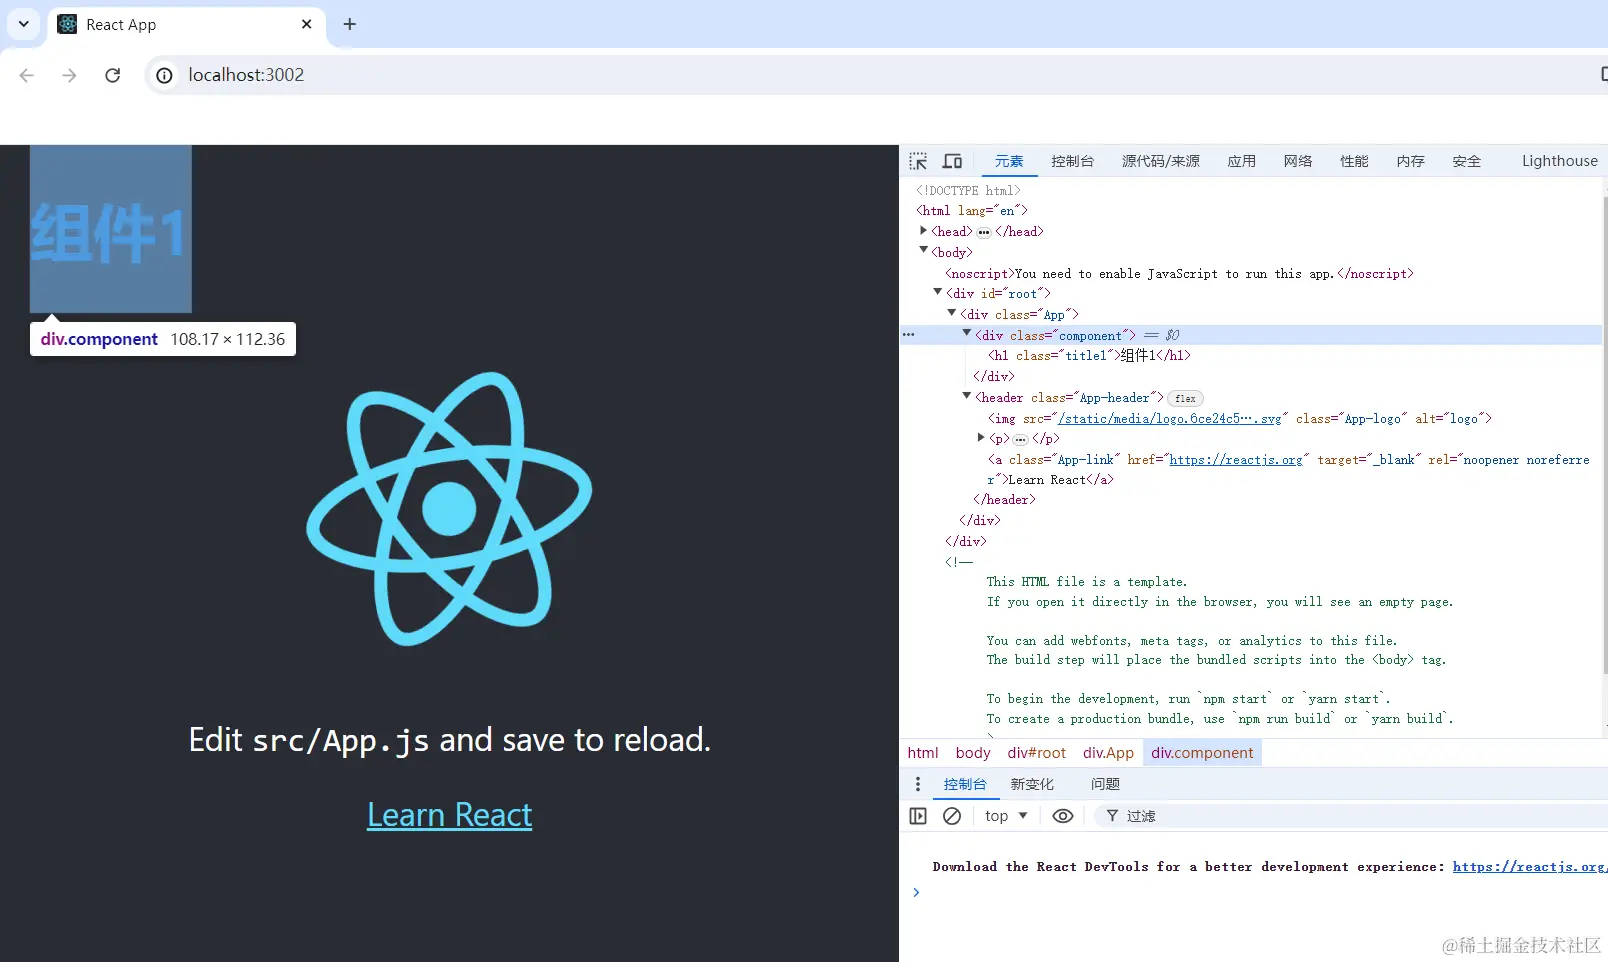Open the 源代码/来源 panel tab

(1160, 161)
